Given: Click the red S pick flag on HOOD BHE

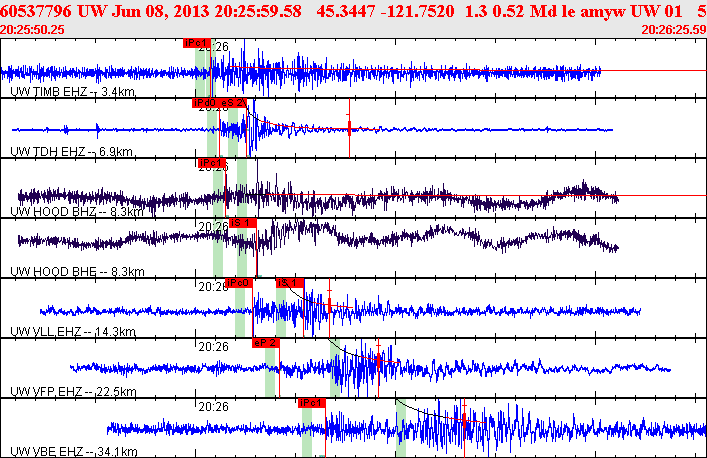Looking at the screenshot, I should coord(243,223).
